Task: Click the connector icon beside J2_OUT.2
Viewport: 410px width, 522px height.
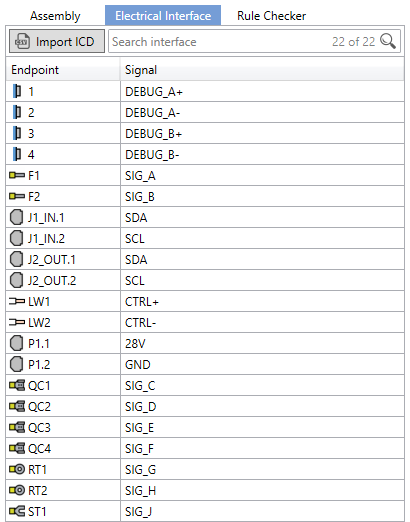Action: coord(16,280)
